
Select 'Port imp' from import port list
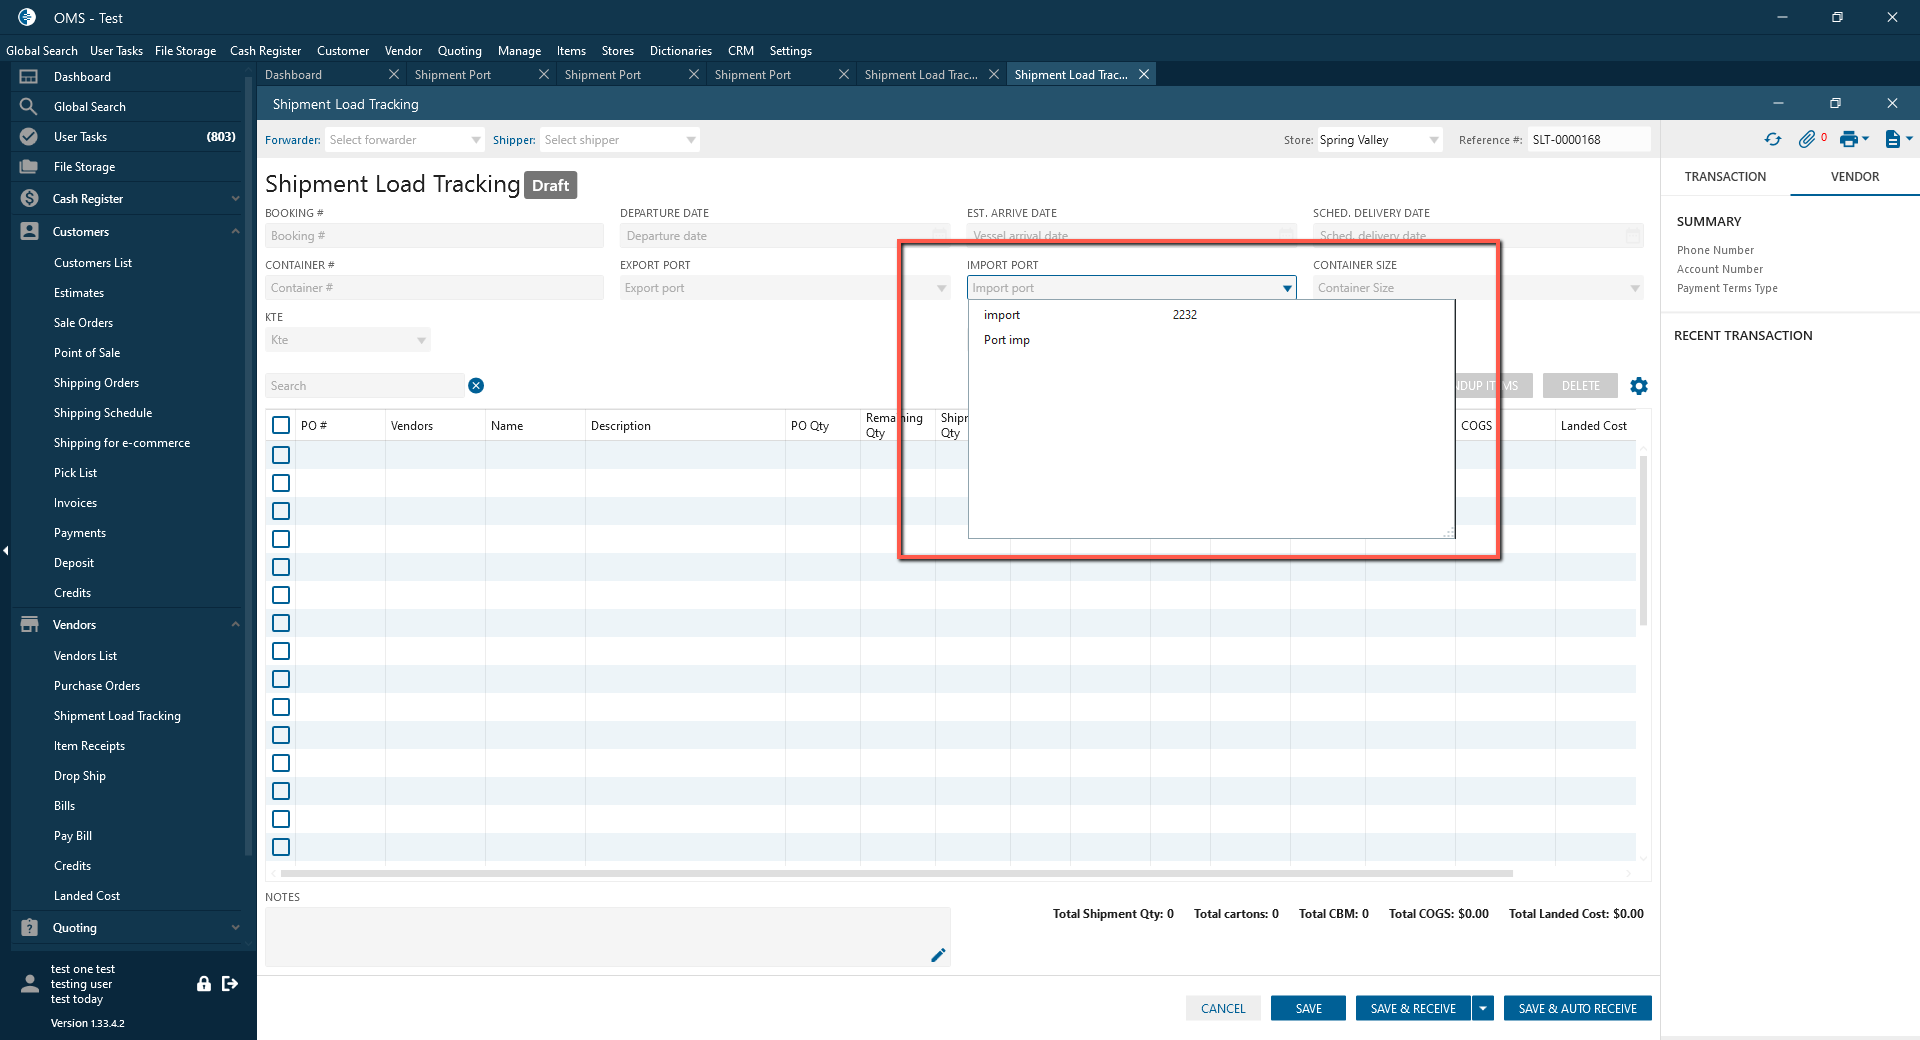click(x=1007, y=340)
